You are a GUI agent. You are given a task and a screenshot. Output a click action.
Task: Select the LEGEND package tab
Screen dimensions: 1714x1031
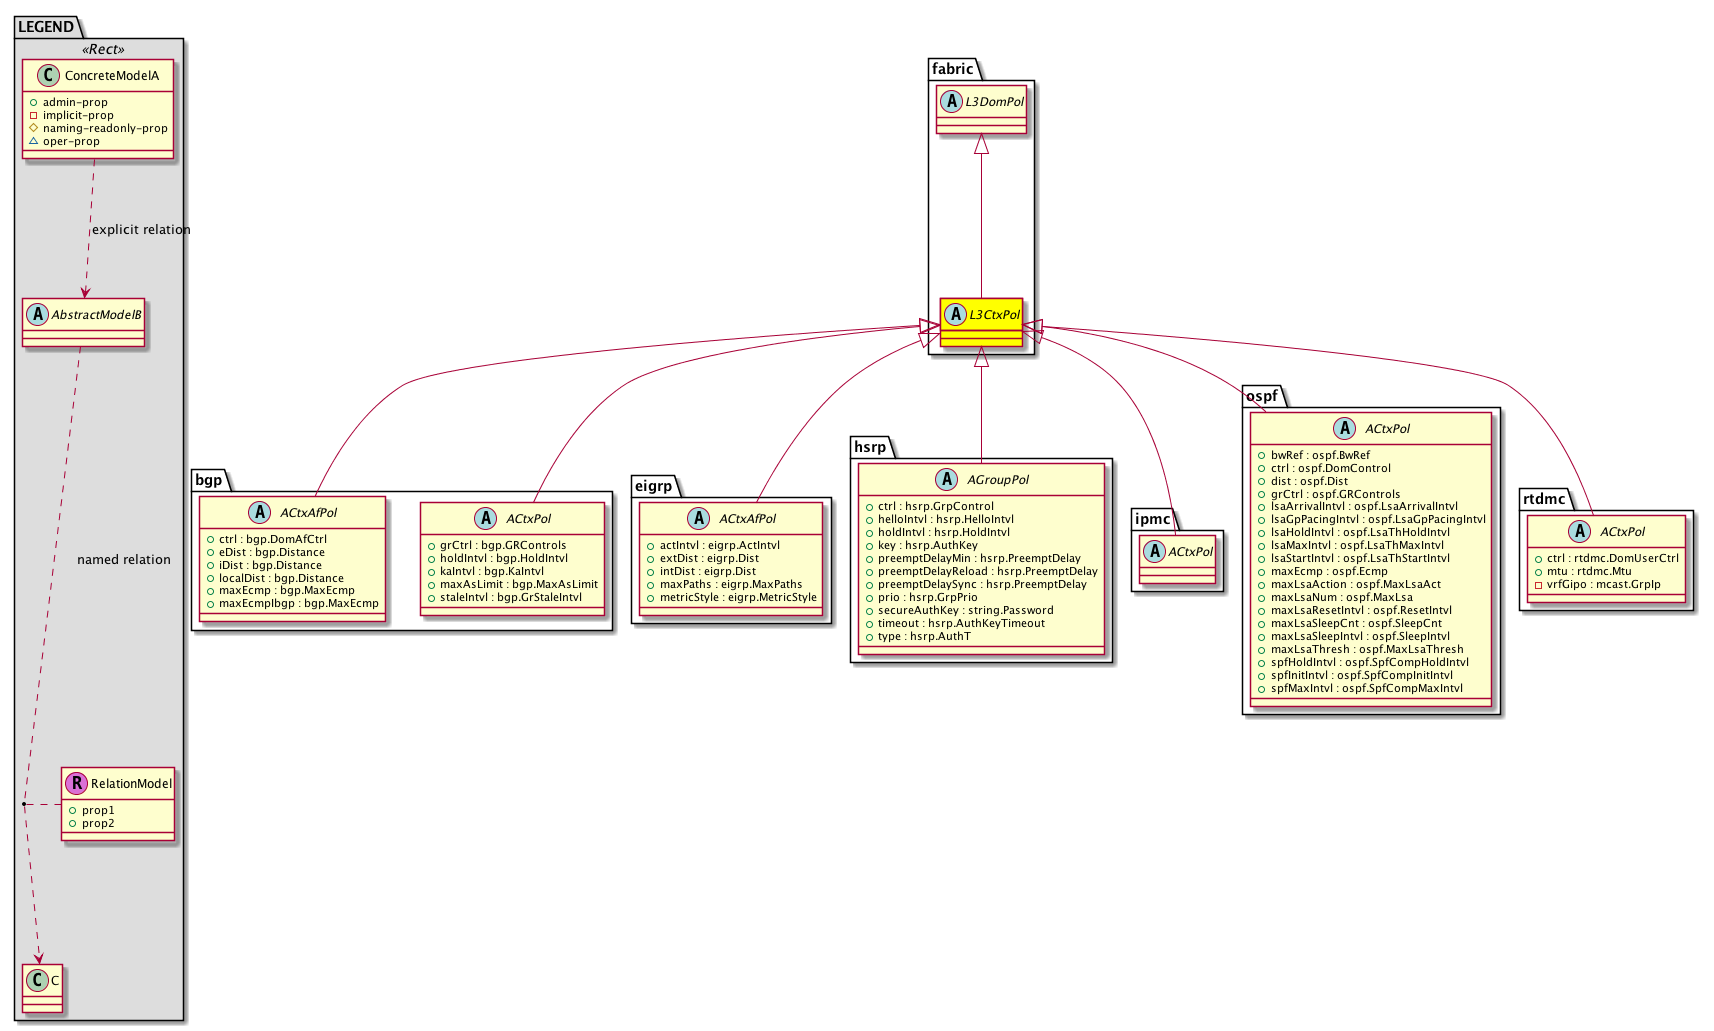pos(46,27)
